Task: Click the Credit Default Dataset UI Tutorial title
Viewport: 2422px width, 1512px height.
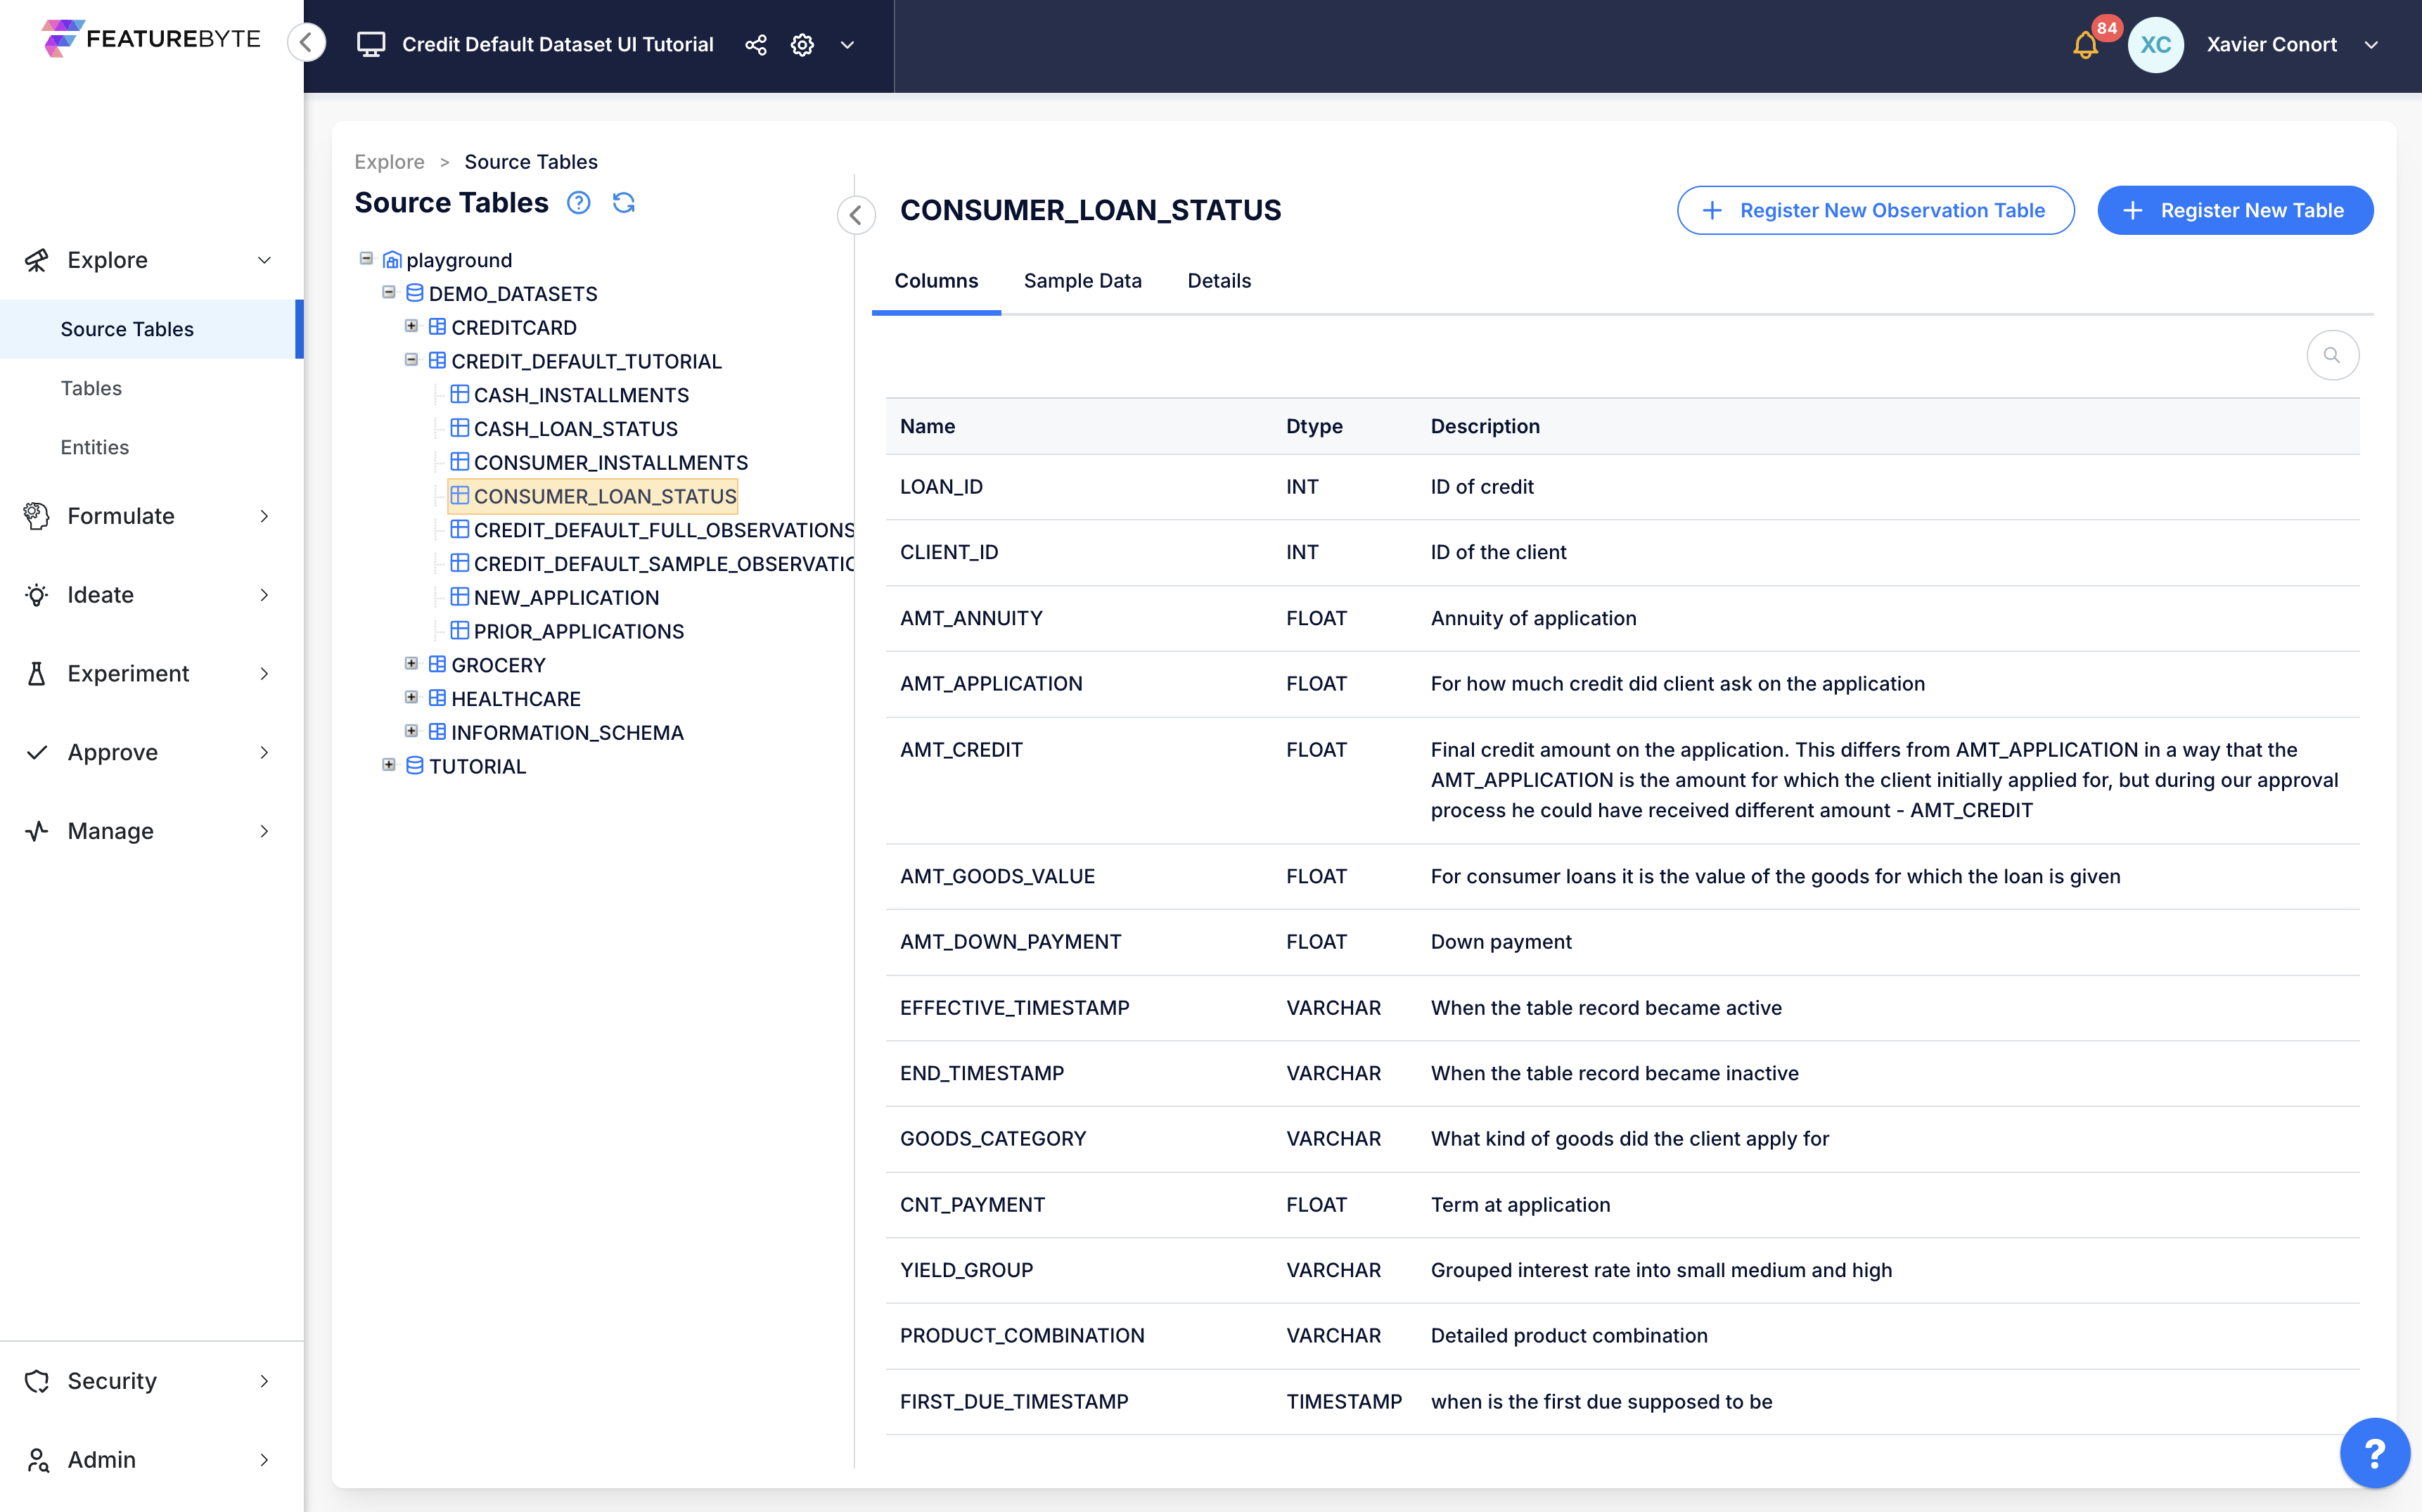Action: (x=557, y=45)
